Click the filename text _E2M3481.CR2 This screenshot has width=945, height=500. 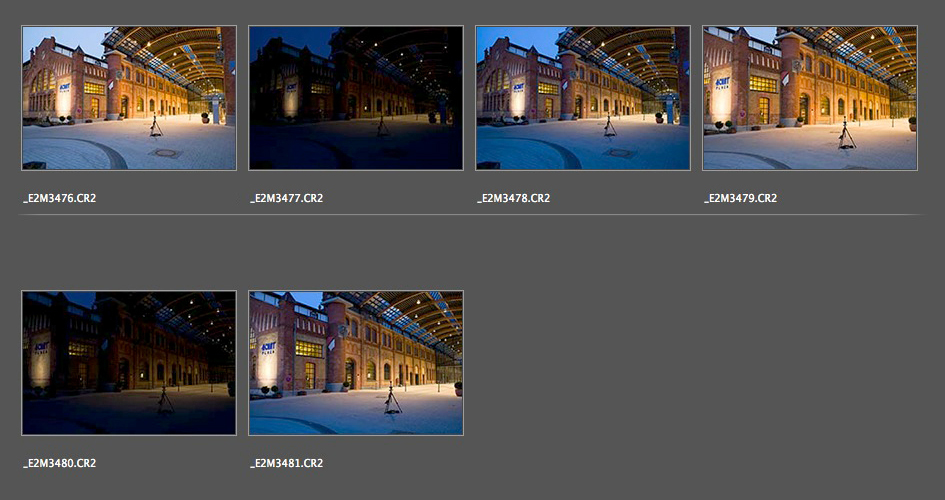[286, 463]
